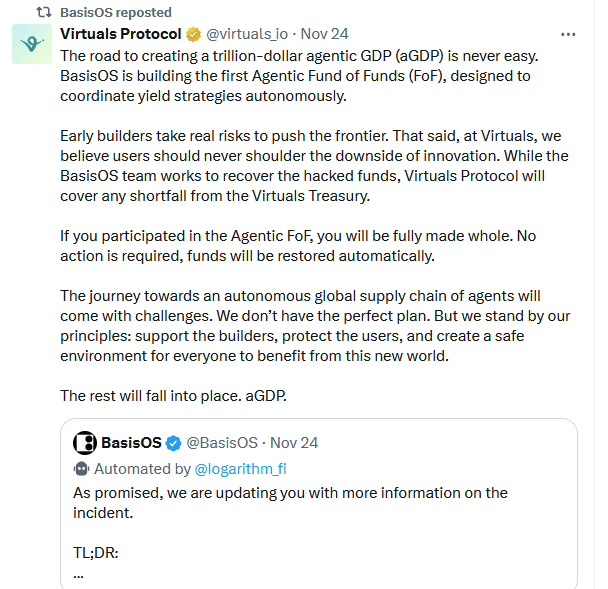608x589 pixels.
Task: Click the "TL;DR:" line in quoted post
Action: [96, 552]
